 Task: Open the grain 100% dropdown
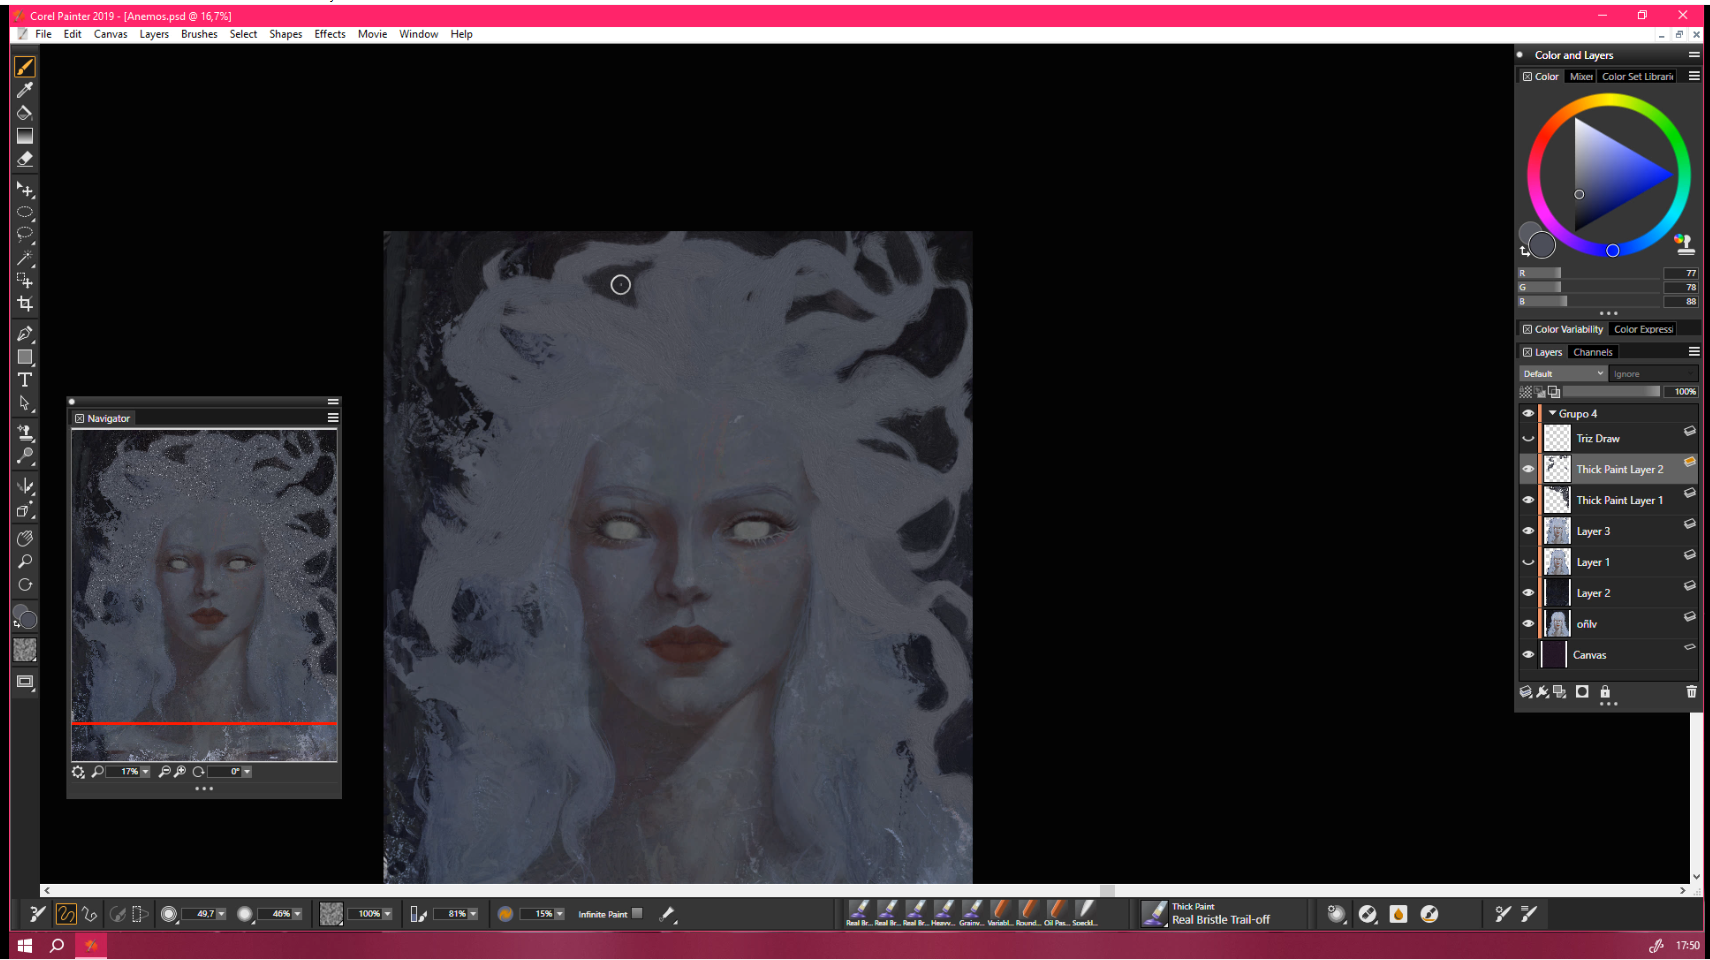coord(387,914)
